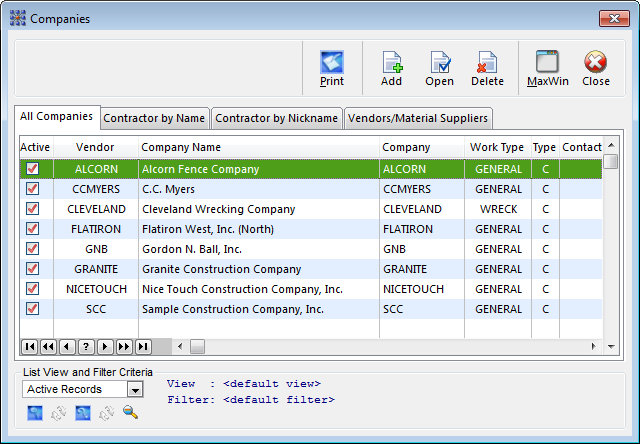Click the '<default filter>' text
The width and height of the screenshot is (640, 444).
pyautogui.click(x=279, y=400)
